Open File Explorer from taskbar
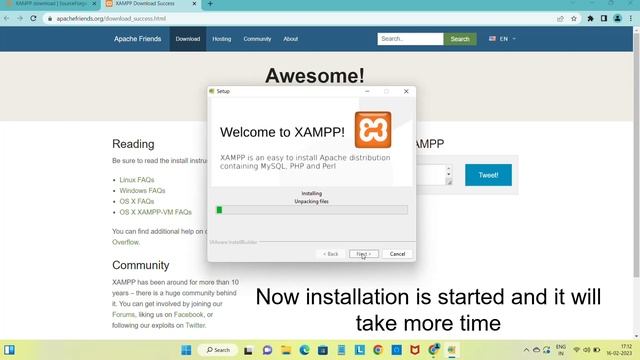The width and height of the screenshot is (640, 360). tap(286, 350)
